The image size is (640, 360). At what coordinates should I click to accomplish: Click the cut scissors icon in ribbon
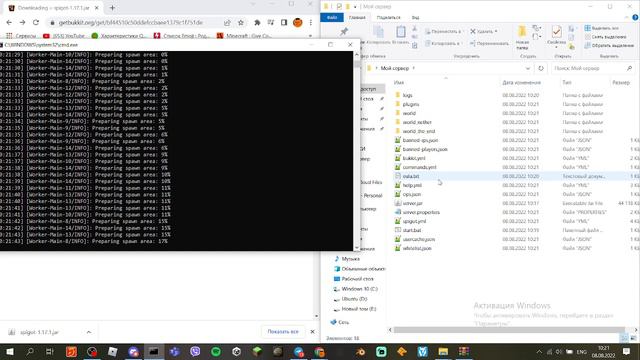point(415,28)
